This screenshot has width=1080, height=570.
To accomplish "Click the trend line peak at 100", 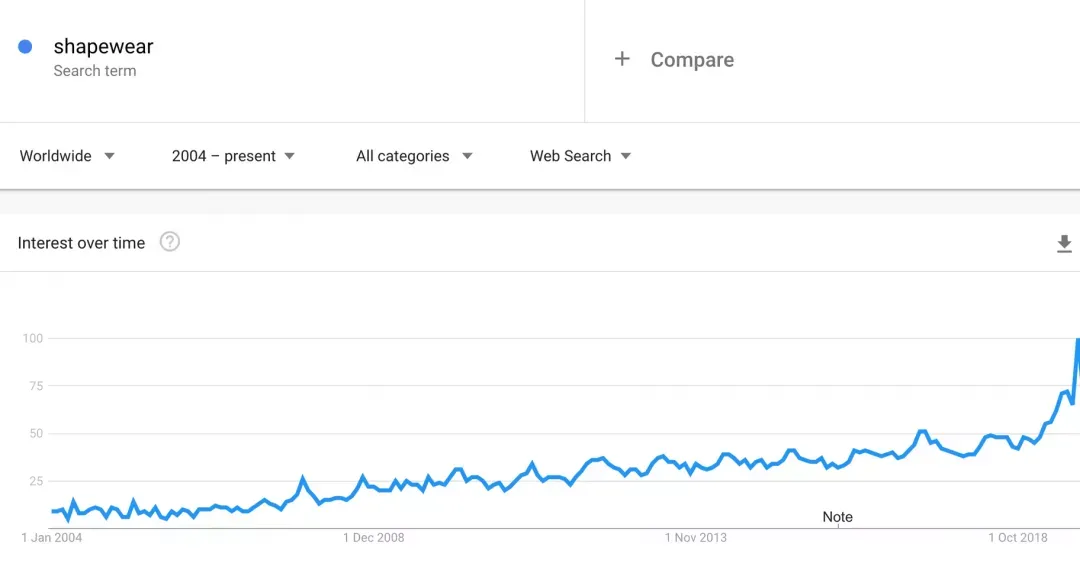I will point(1077,340).
